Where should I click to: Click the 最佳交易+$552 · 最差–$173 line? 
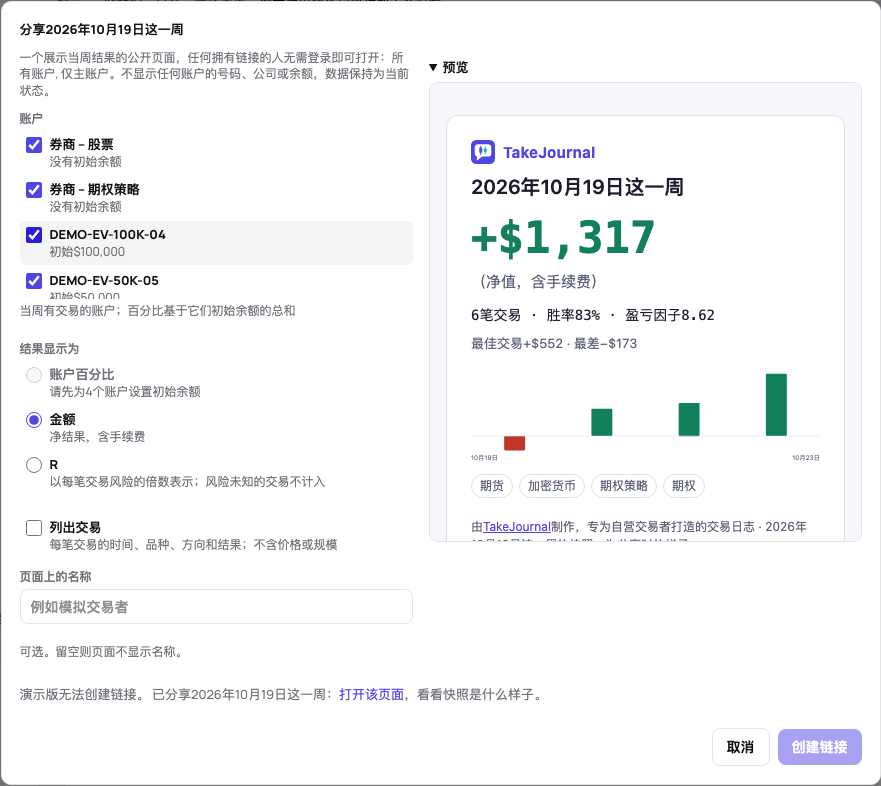554,344
